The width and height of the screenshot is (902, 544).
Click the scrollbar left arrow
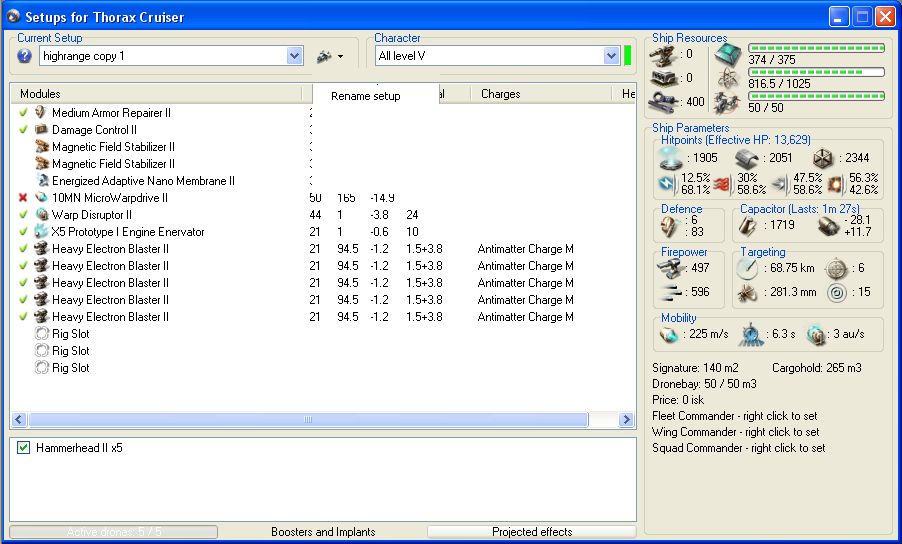[x=18, y=419]
